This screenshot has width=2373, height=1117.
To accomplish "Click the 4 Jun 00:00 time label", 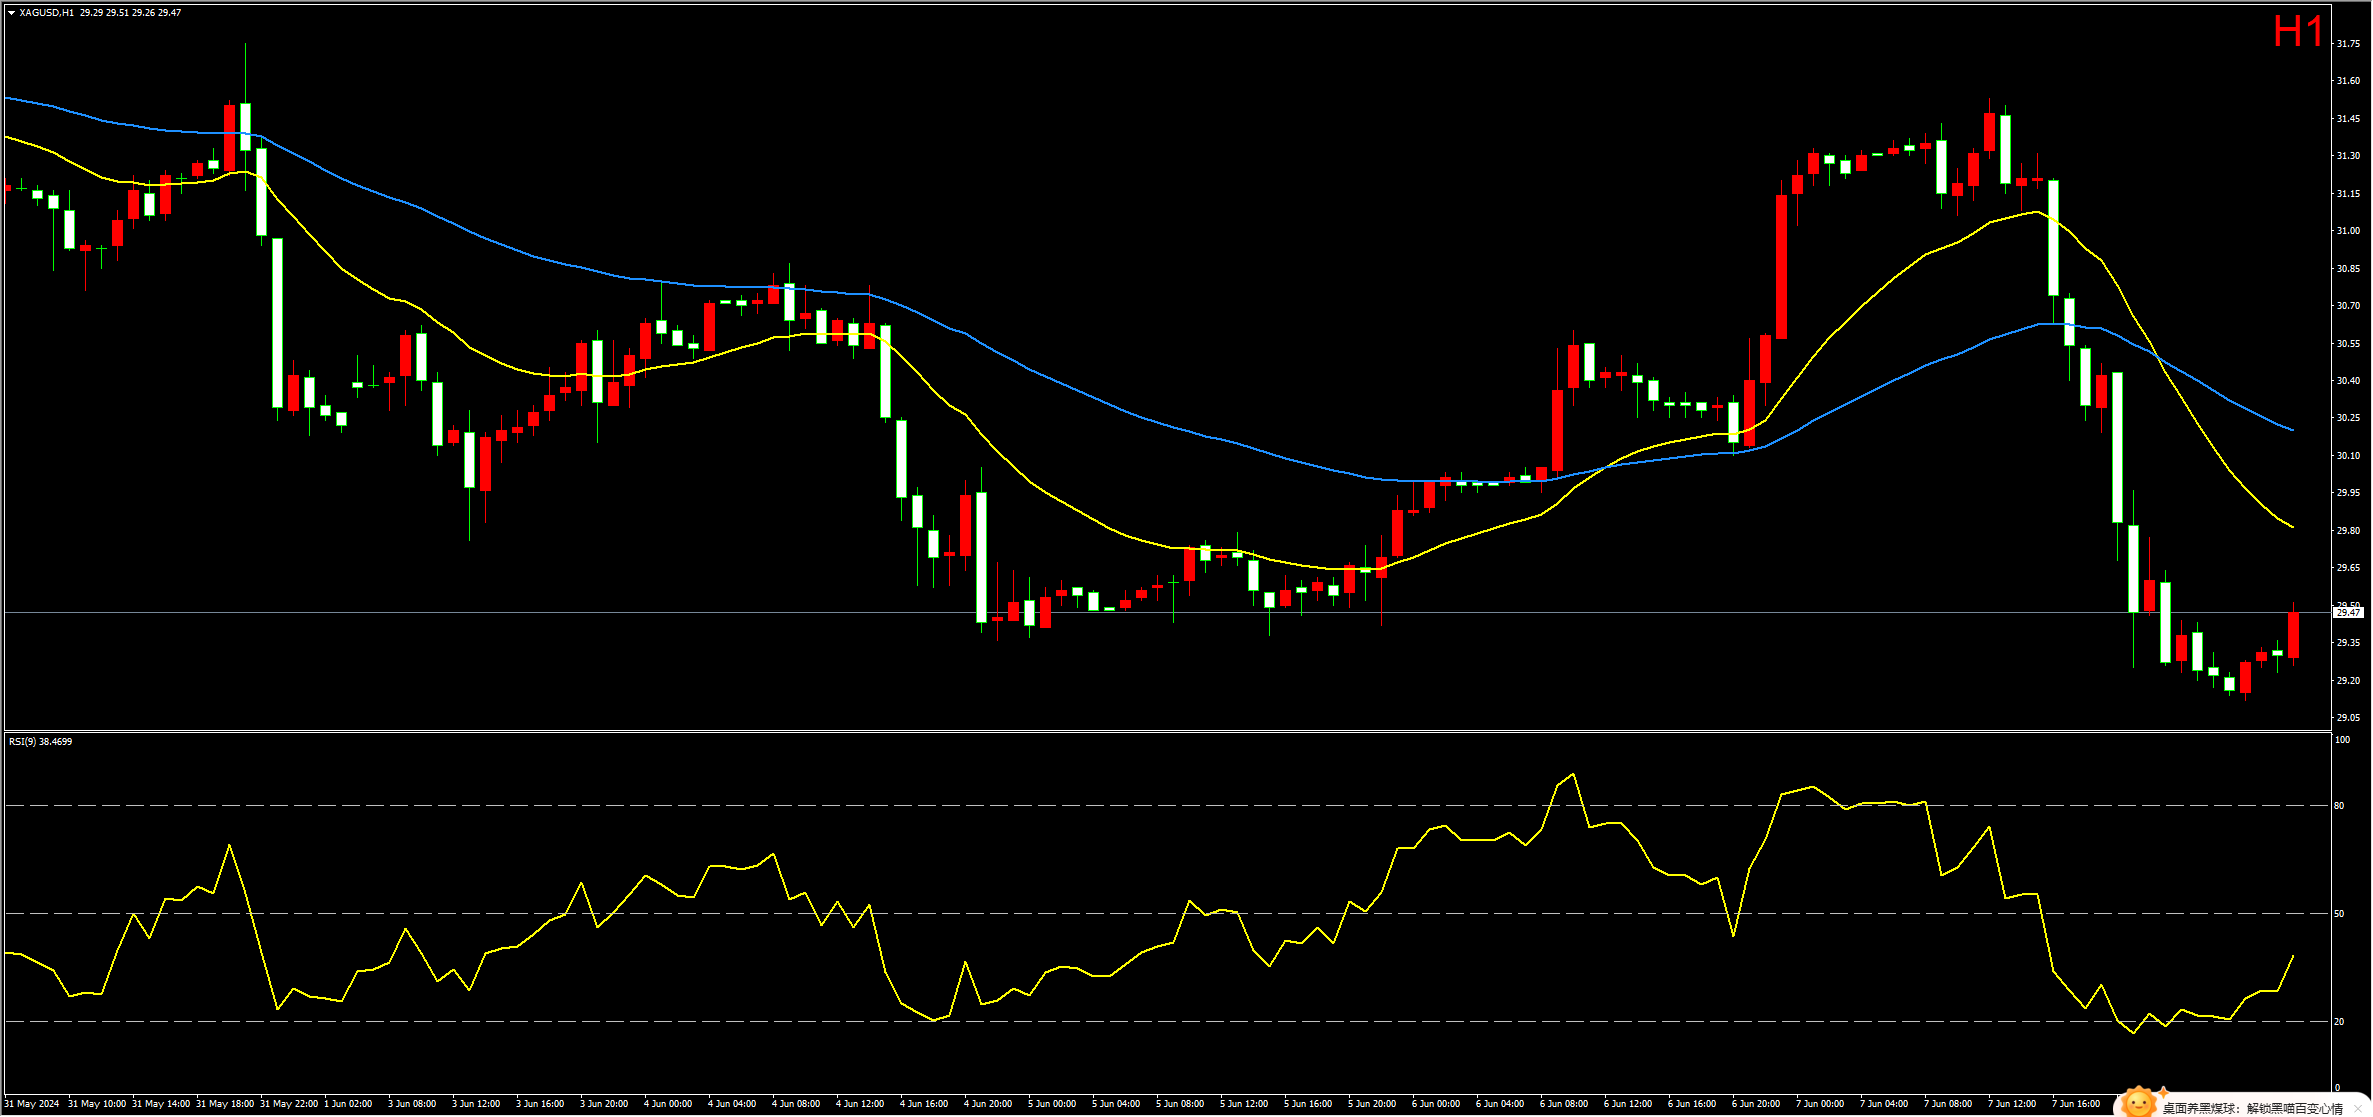I will tap(668, 1104).
